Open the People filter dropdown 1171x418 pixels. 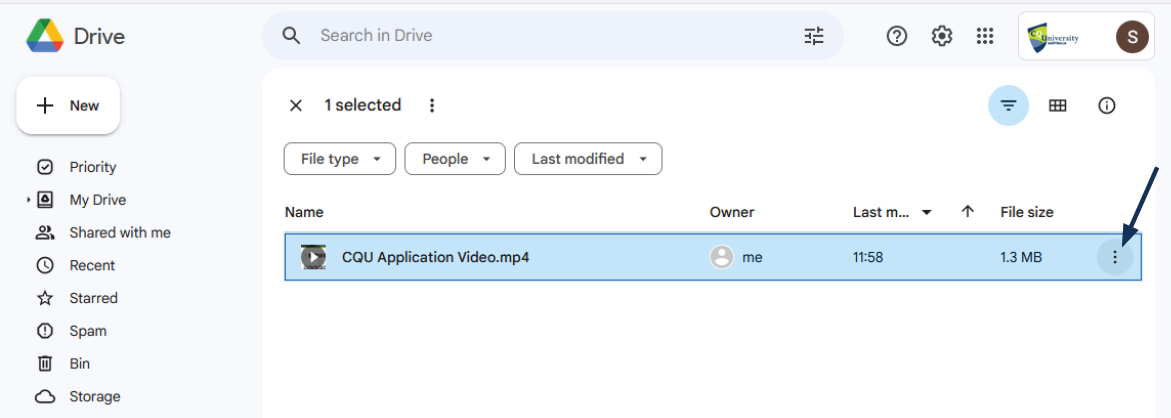455,159
